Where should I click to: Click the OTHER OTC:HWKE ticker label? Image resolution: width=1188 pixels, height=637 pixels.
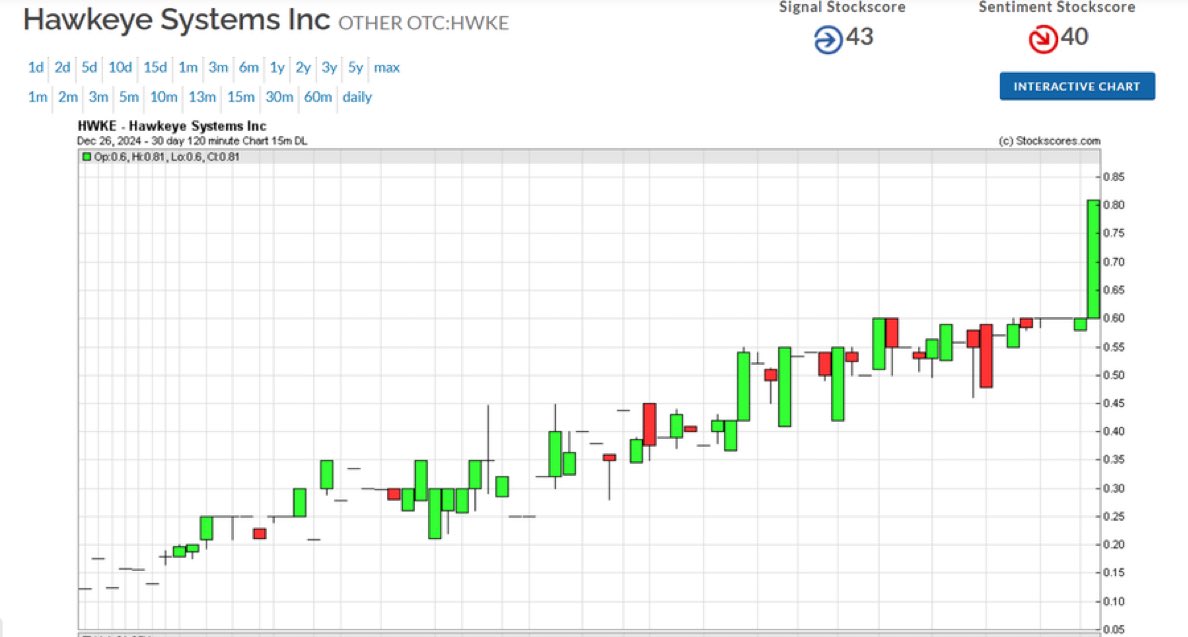(x=424, y=23)
